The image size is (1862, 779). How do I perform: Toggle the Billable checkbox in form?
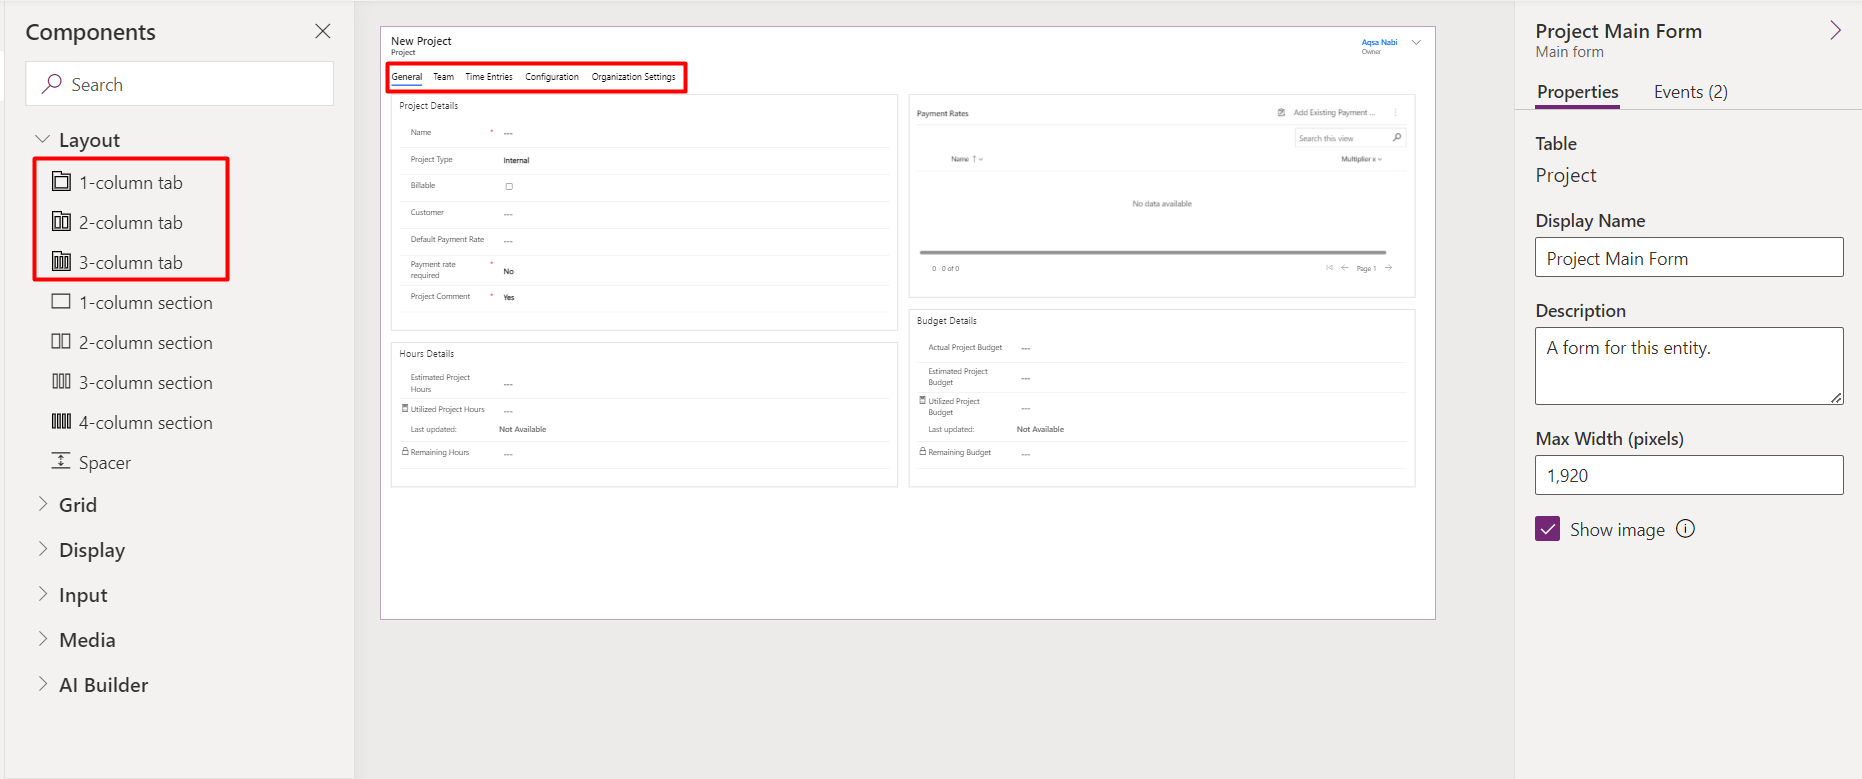(509, 186)
